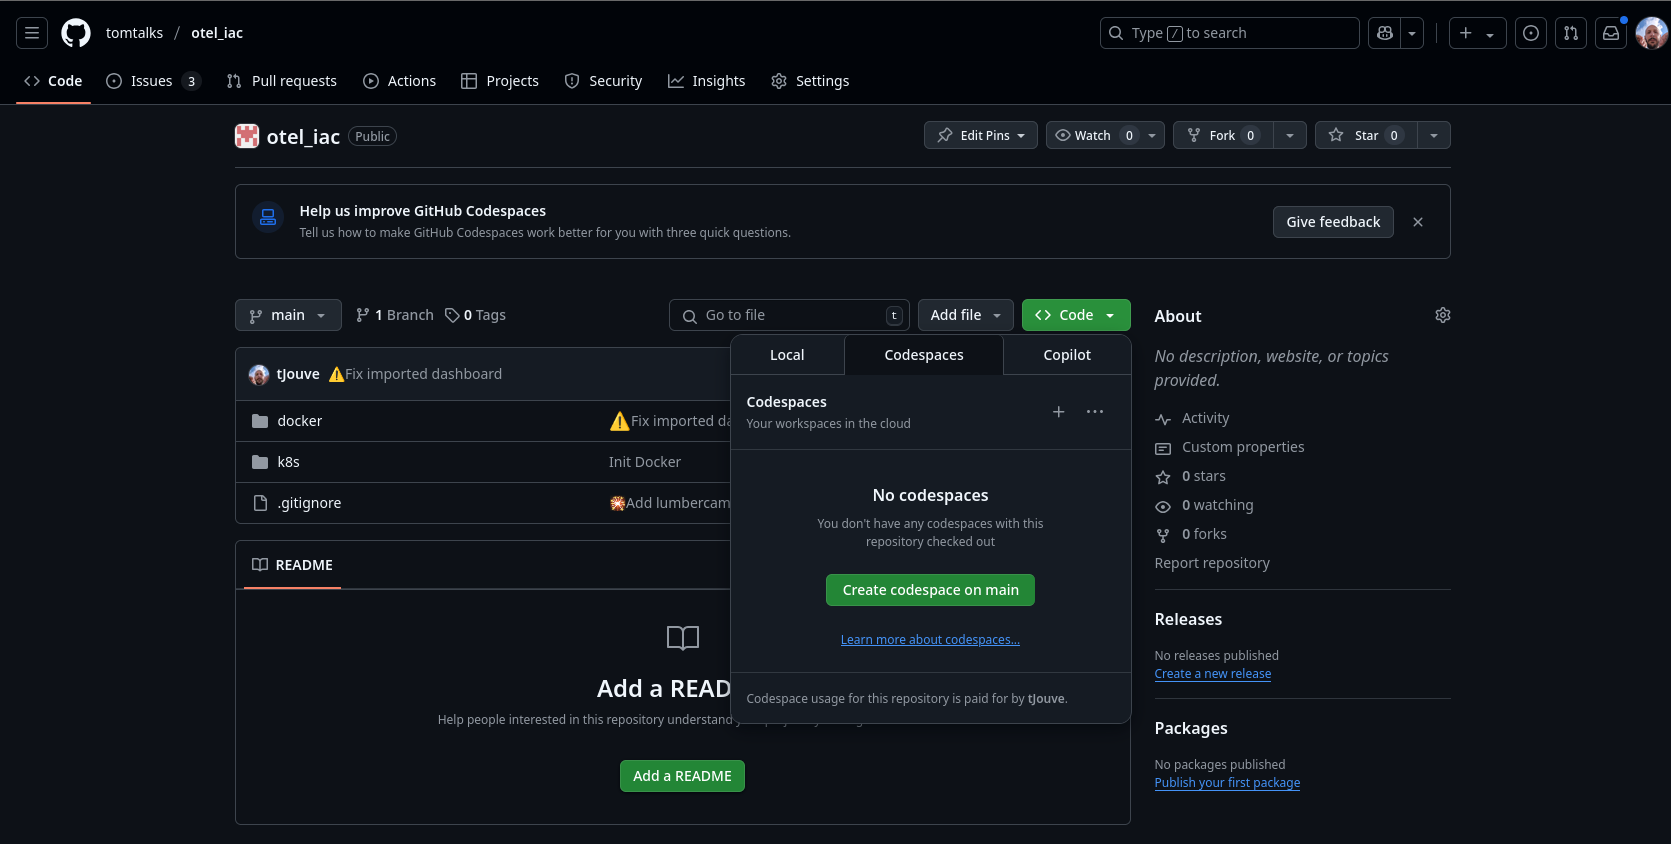1671x844 pixels.
Task: Click the tomtalks owner breadcrumb
Action: (134, 33)
